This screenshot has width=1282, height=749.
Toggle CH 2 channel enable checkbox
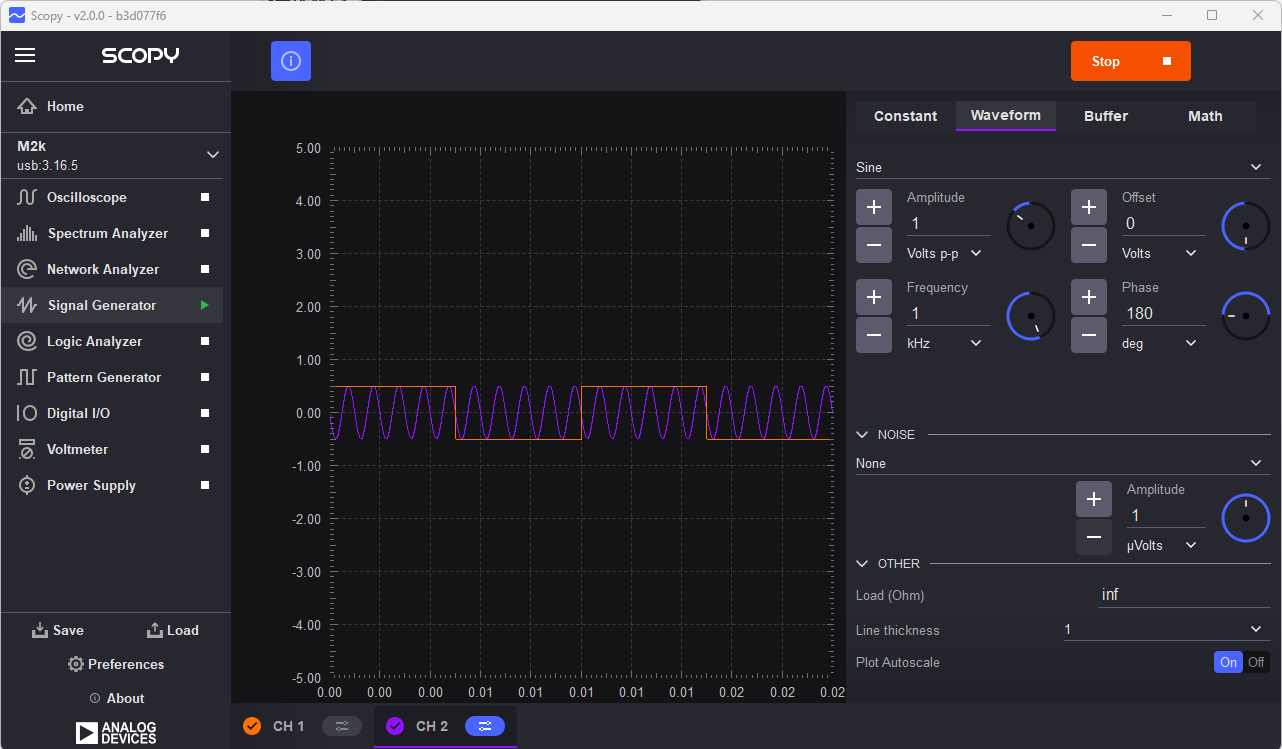pos(395,726)
